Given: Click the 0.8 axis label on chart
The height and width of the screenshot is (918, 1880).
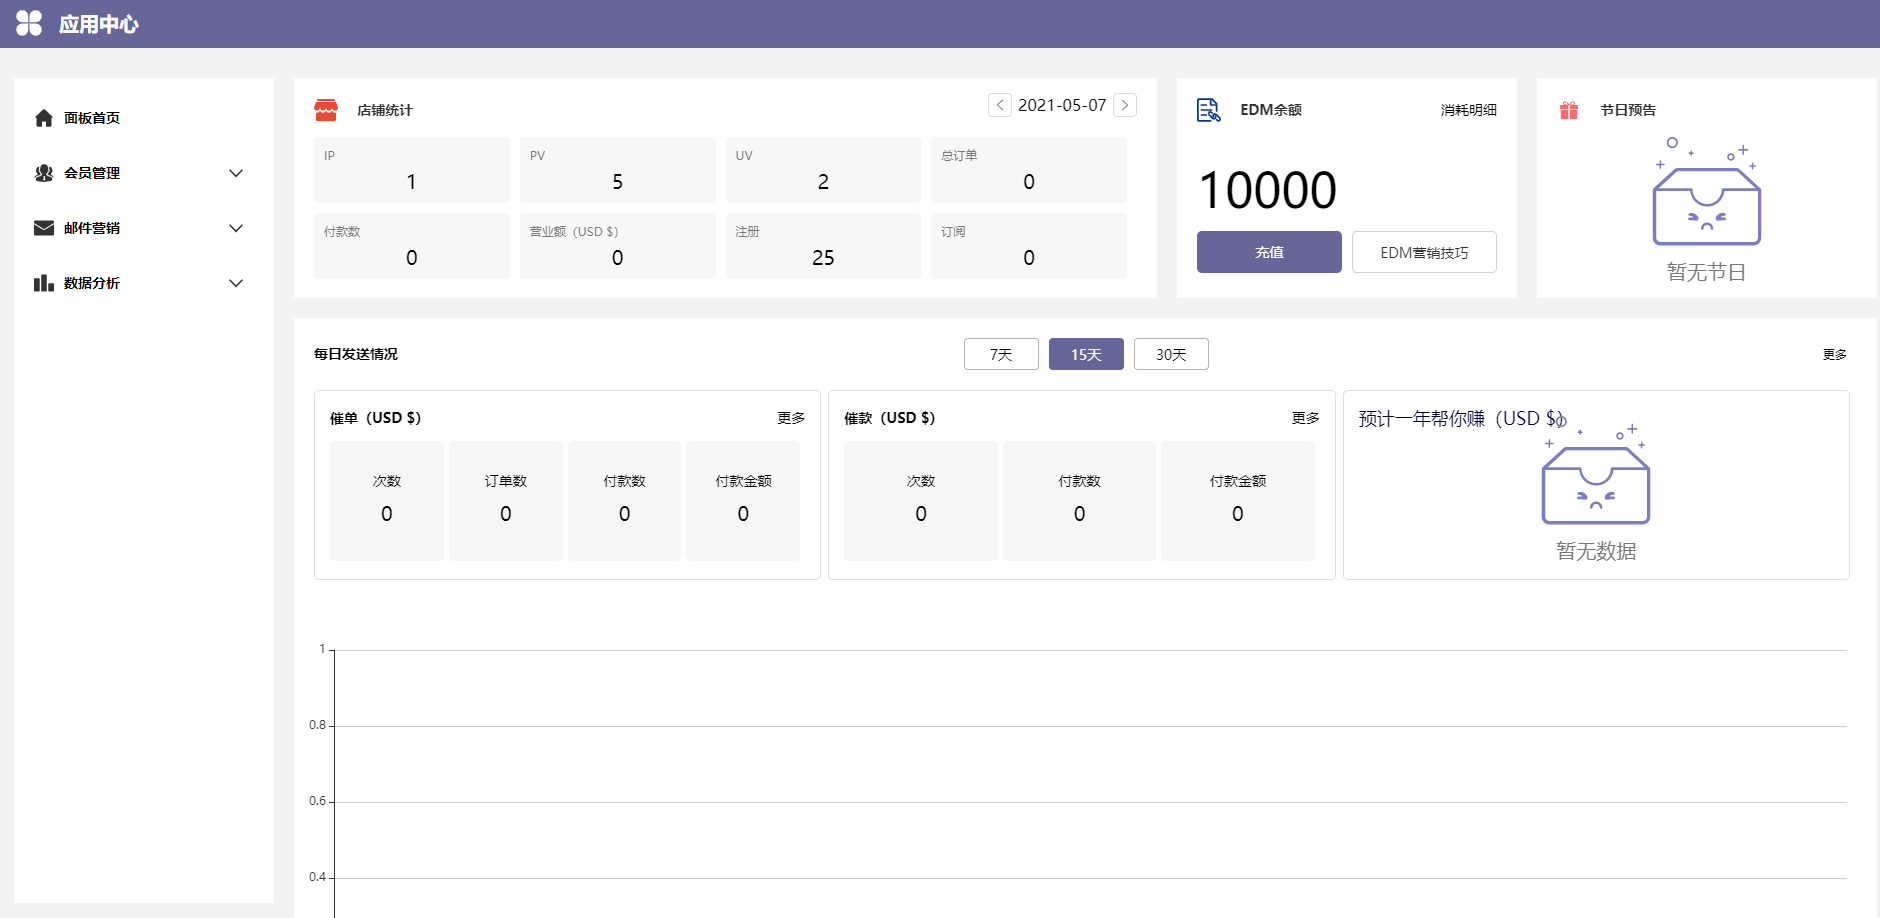Looking at the screenshot, I should [x=317, y=725].
